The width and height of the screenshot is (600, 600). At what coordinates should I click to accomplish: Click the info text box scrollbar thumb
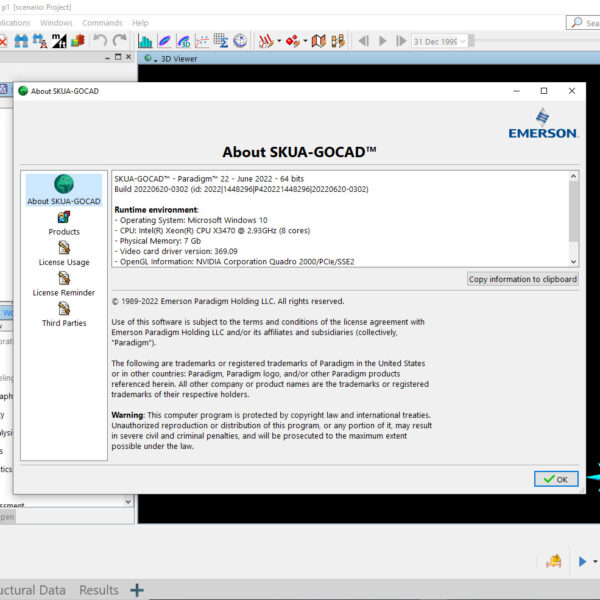[573, 211]
